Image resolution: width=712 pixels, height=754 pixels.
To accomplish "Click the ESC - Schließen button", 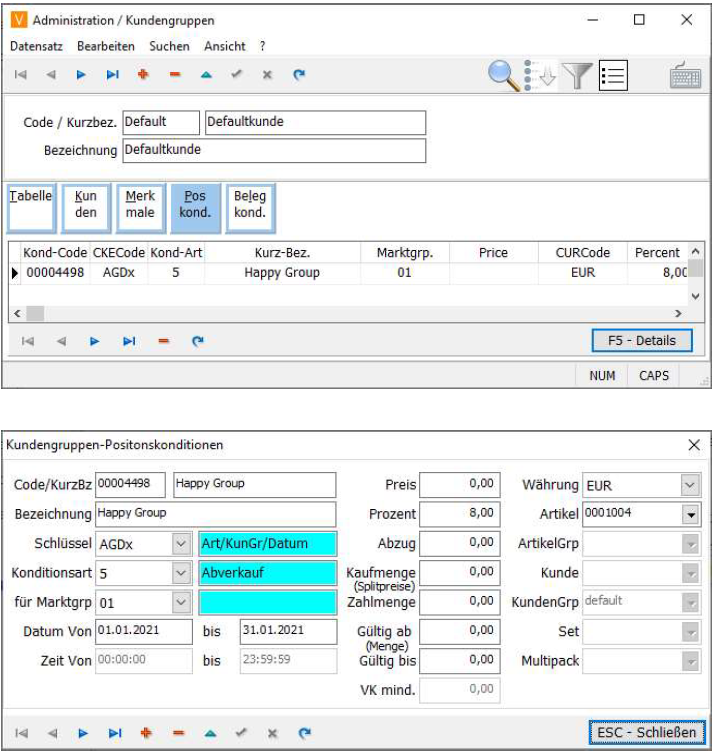I will (645, 733).
